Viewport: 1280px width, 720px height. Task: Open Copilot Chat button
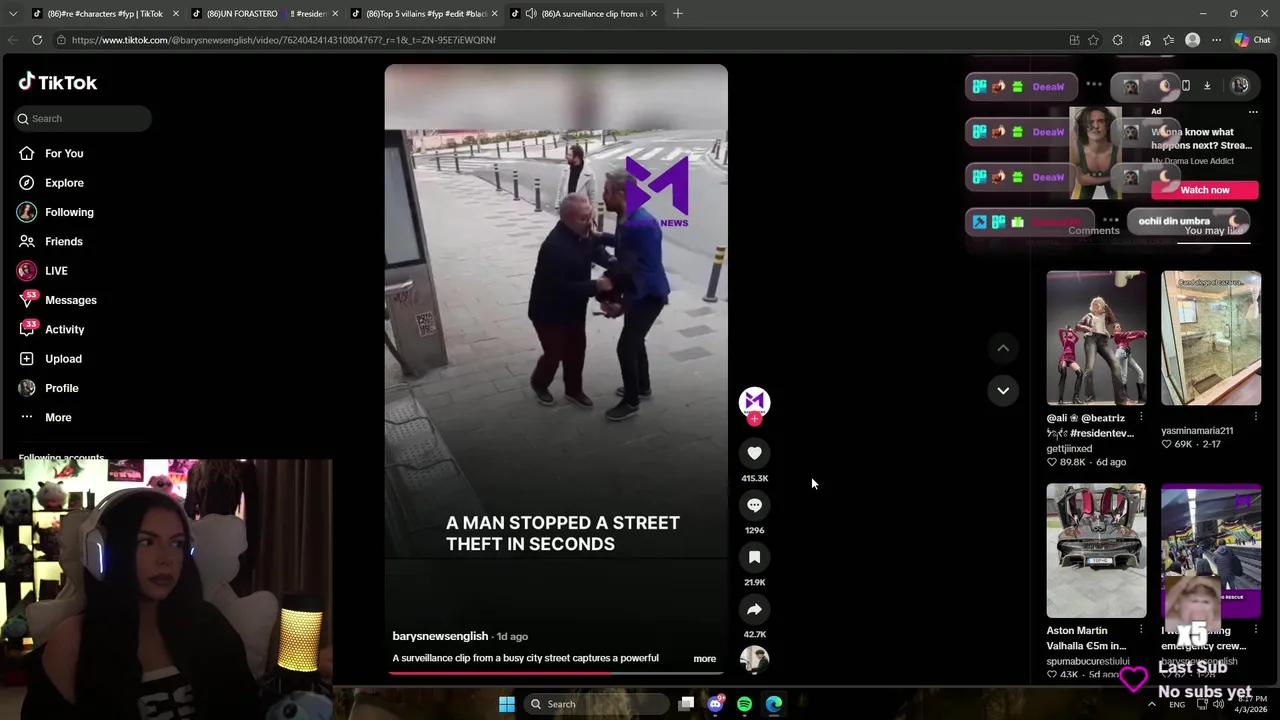tap(1253, 40)
